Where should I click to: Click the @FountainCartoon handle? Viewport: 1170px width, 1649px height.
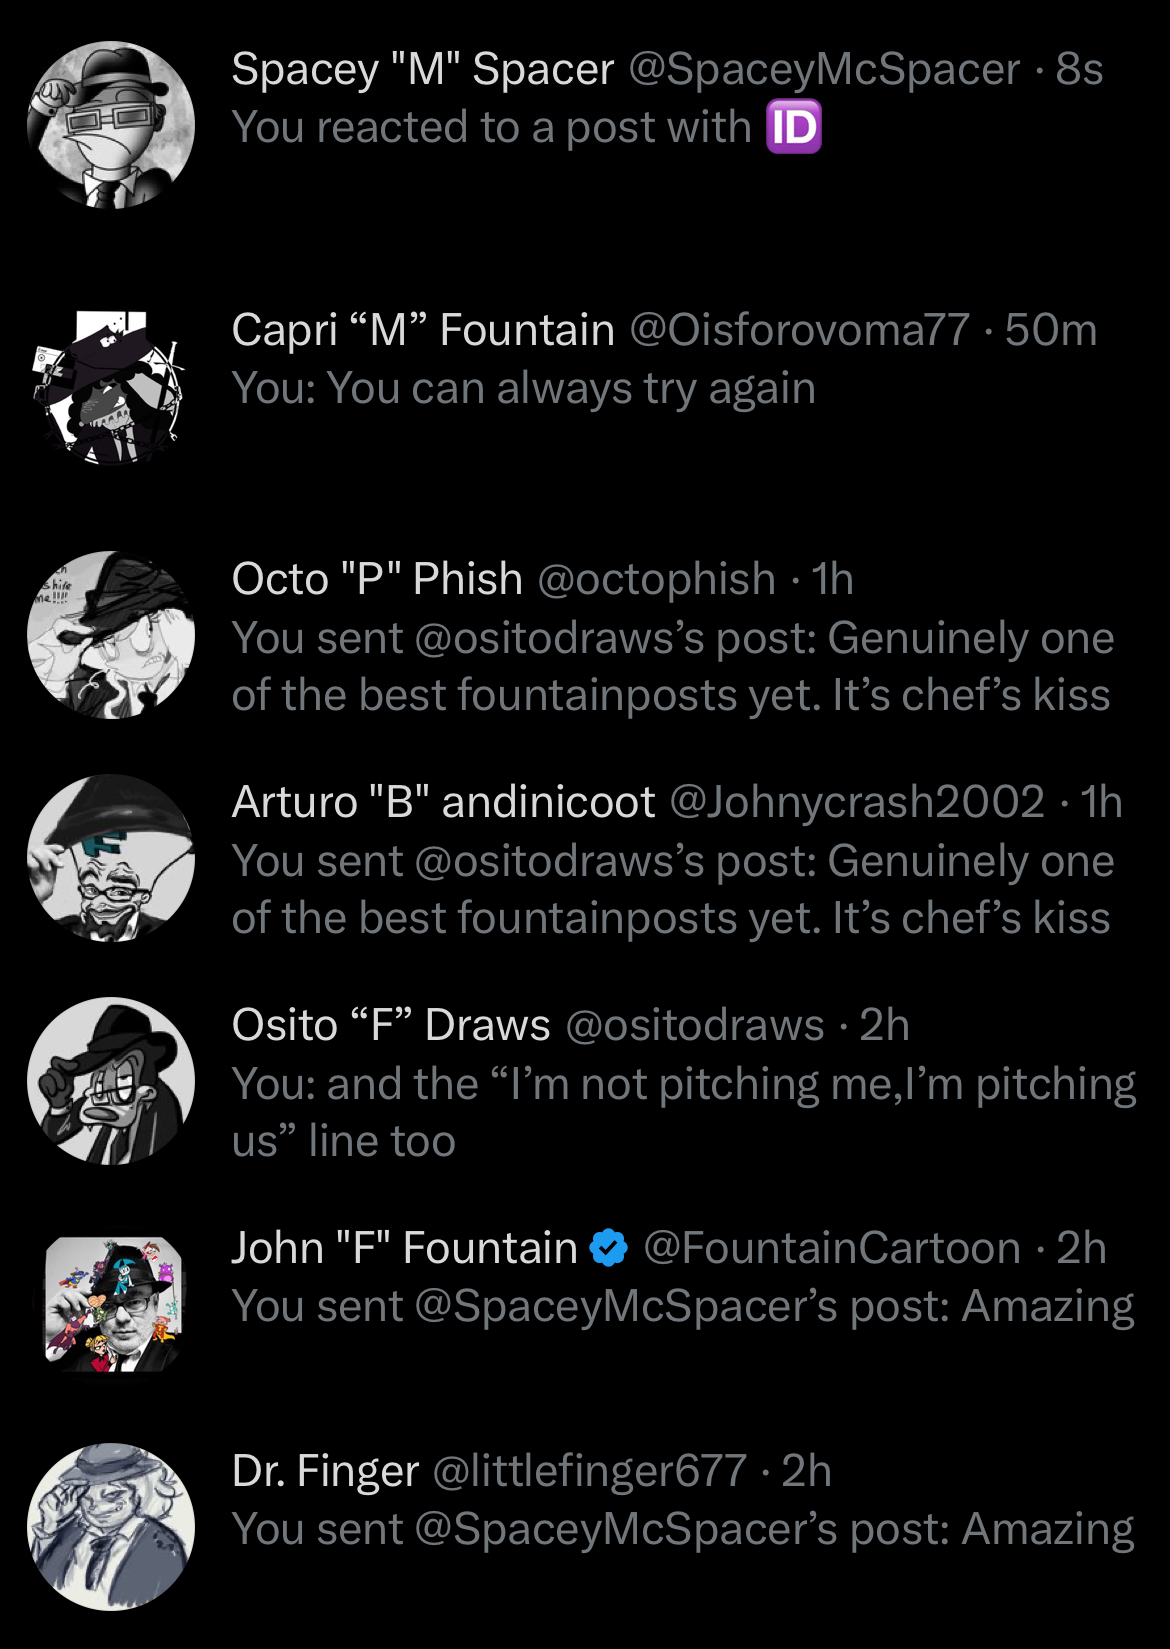(x=831, y=1248)
